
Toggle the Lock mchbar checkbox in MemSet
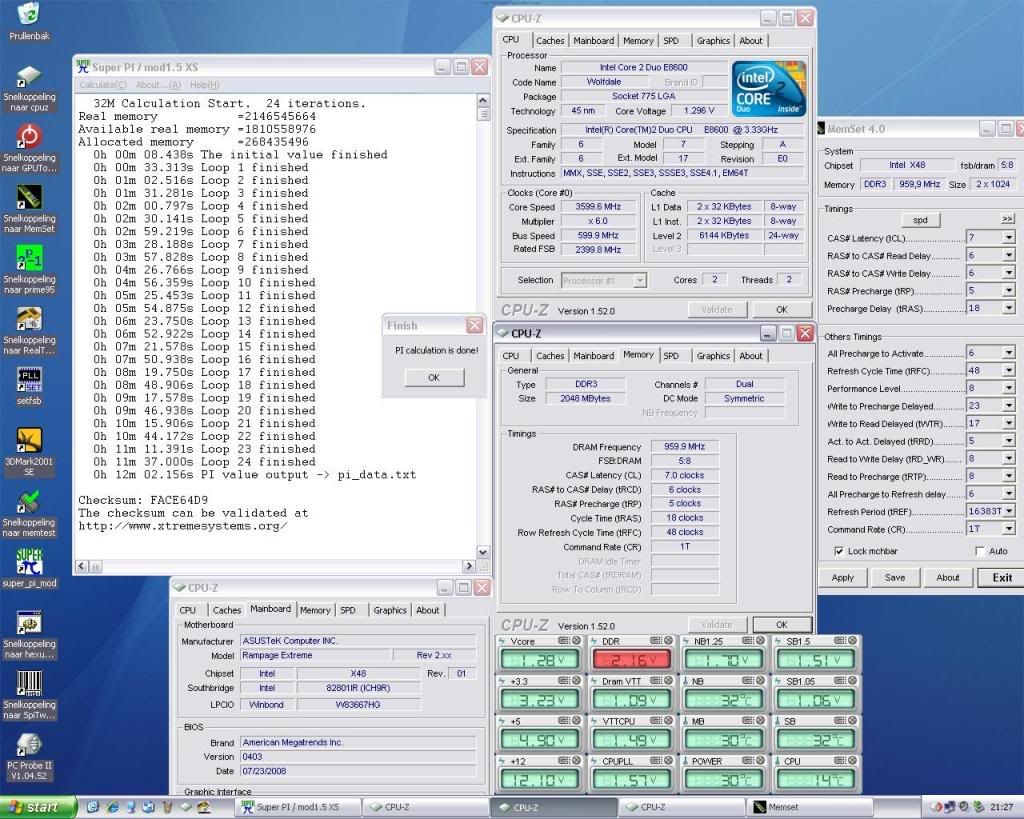coord(839,551)
